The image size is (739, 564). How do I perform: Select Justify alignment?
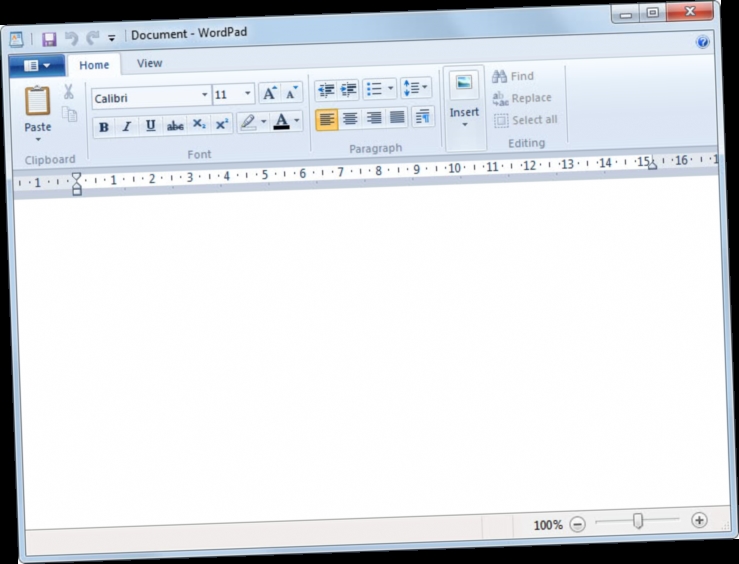397,117
